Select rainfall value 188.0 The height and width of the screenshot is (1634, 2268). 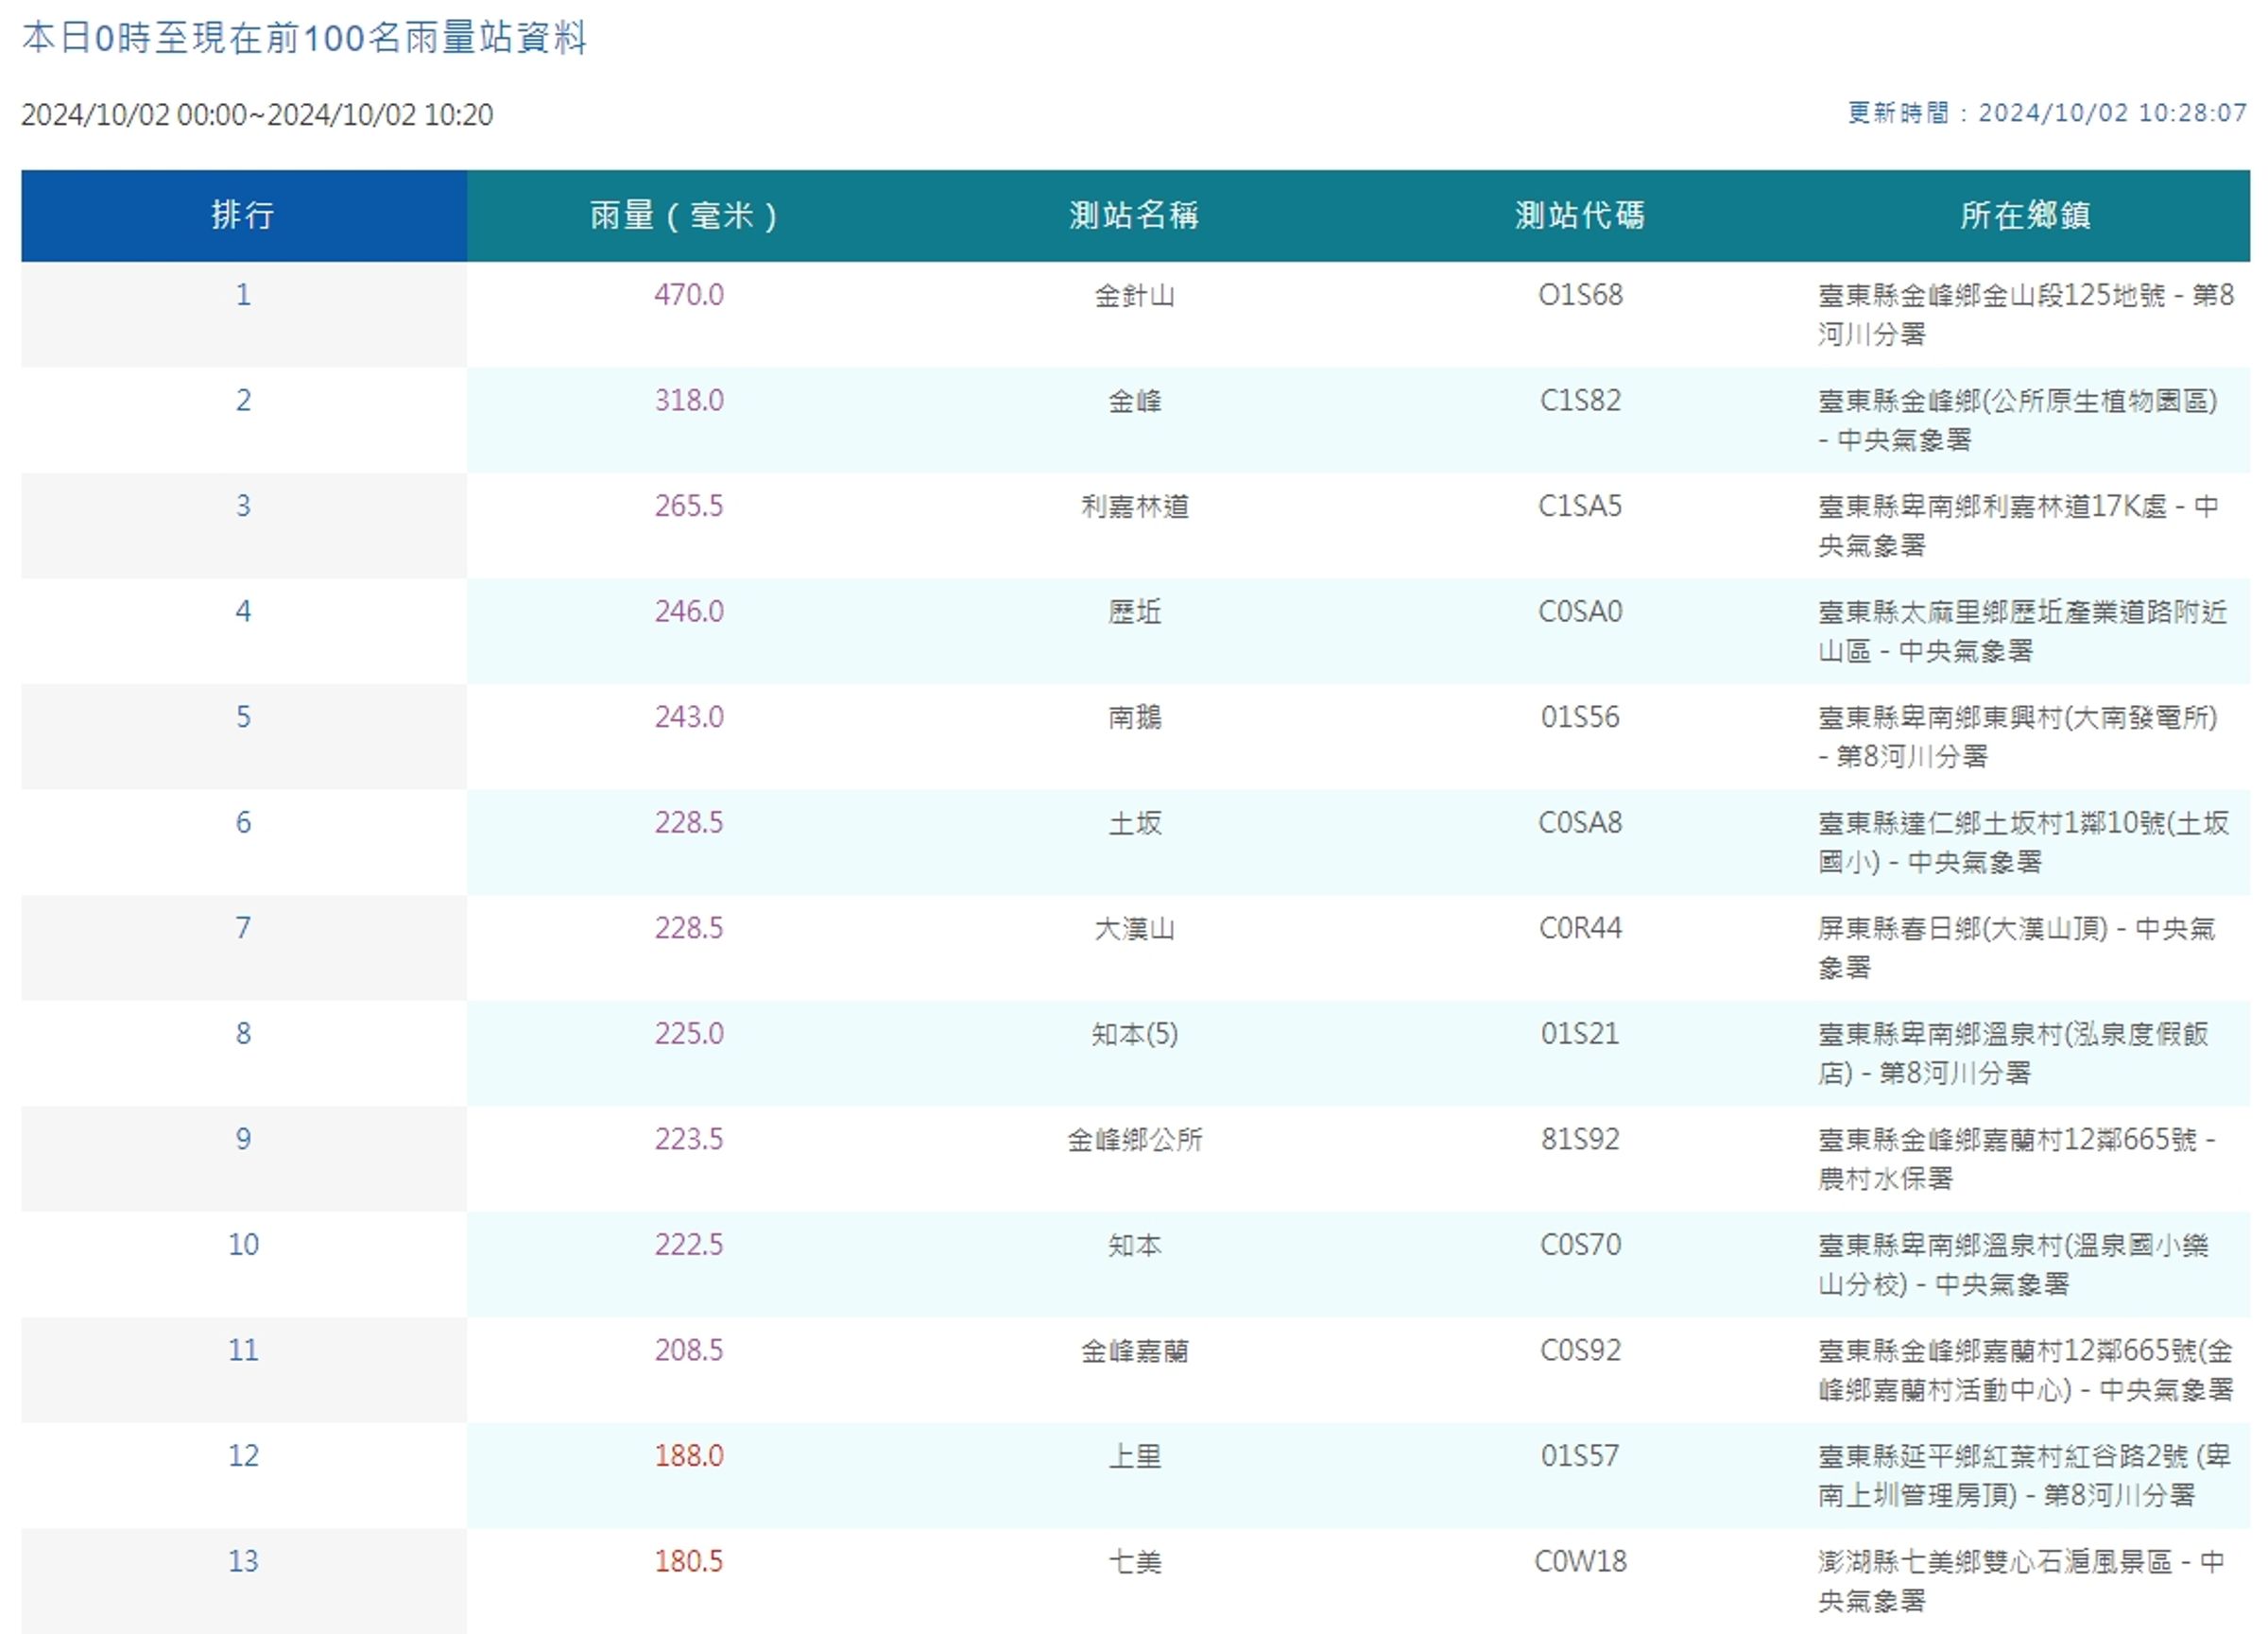point(688,1455)
